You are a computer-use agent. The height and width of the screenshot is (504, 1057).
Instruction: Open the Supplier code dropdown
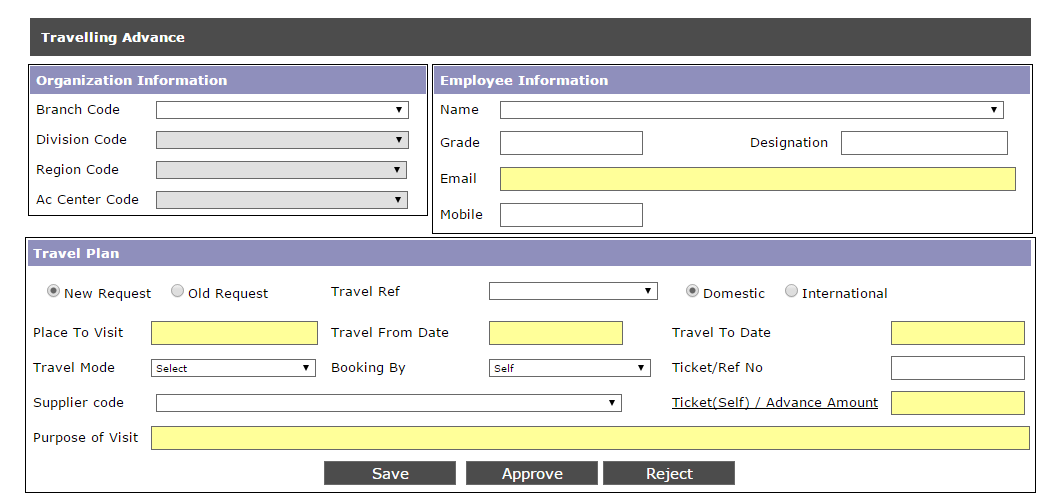(x=388, y=403)
